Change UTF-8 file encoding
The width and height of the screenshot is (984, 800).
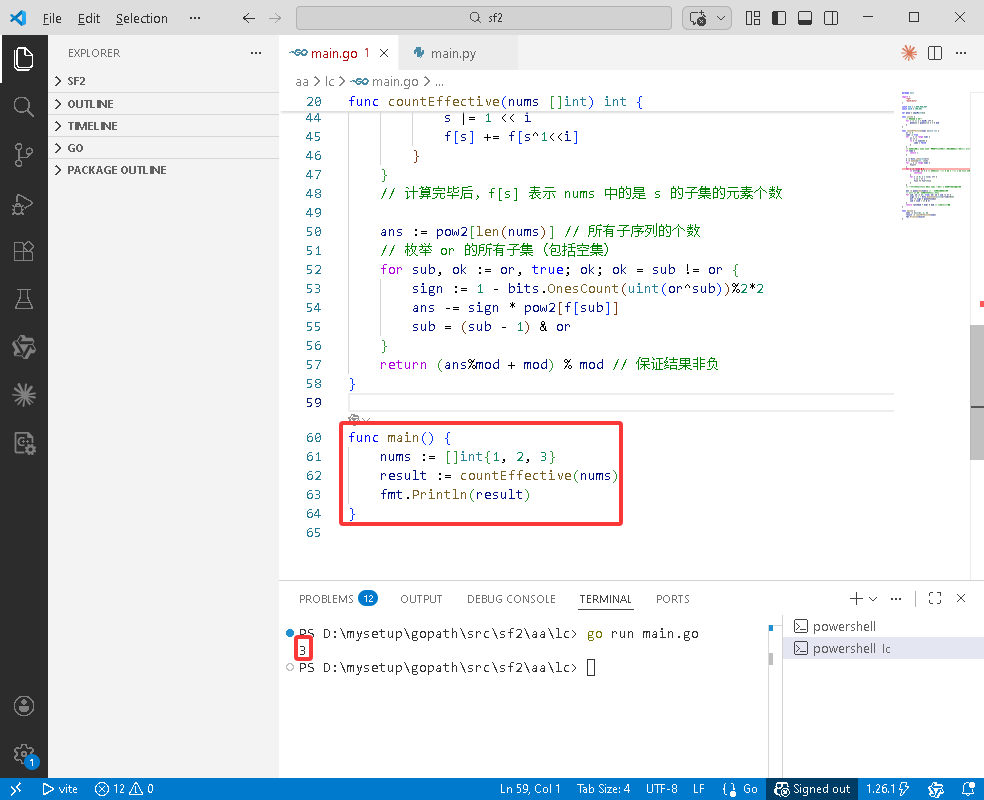(x=661, y=789)
